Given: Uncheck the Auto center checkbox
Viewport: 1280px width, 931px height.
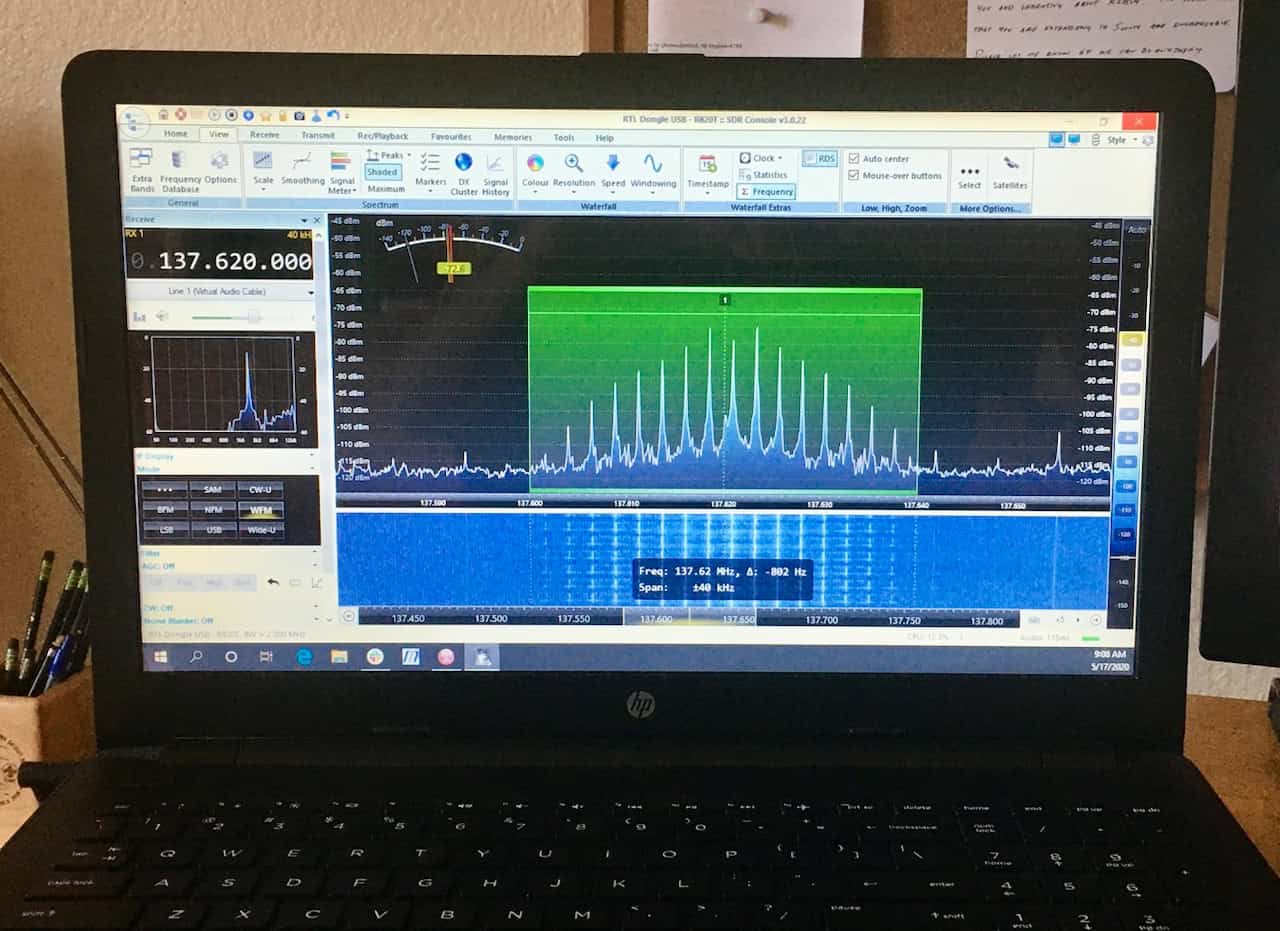Looking at the screenshot, I should tap(853, 158).
